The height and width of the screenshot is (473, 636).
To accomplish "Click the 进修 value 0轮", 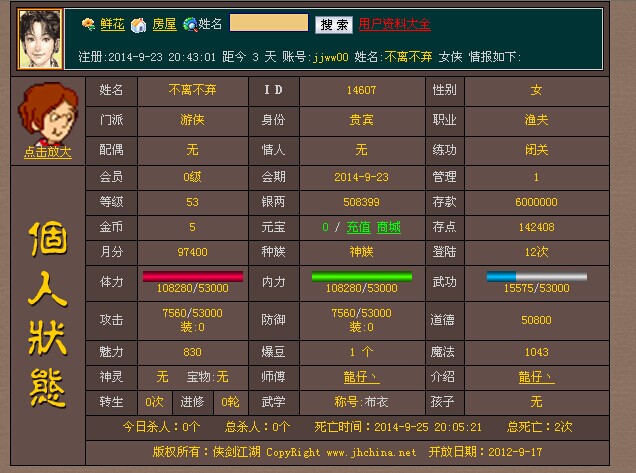I will coord(230,402).
